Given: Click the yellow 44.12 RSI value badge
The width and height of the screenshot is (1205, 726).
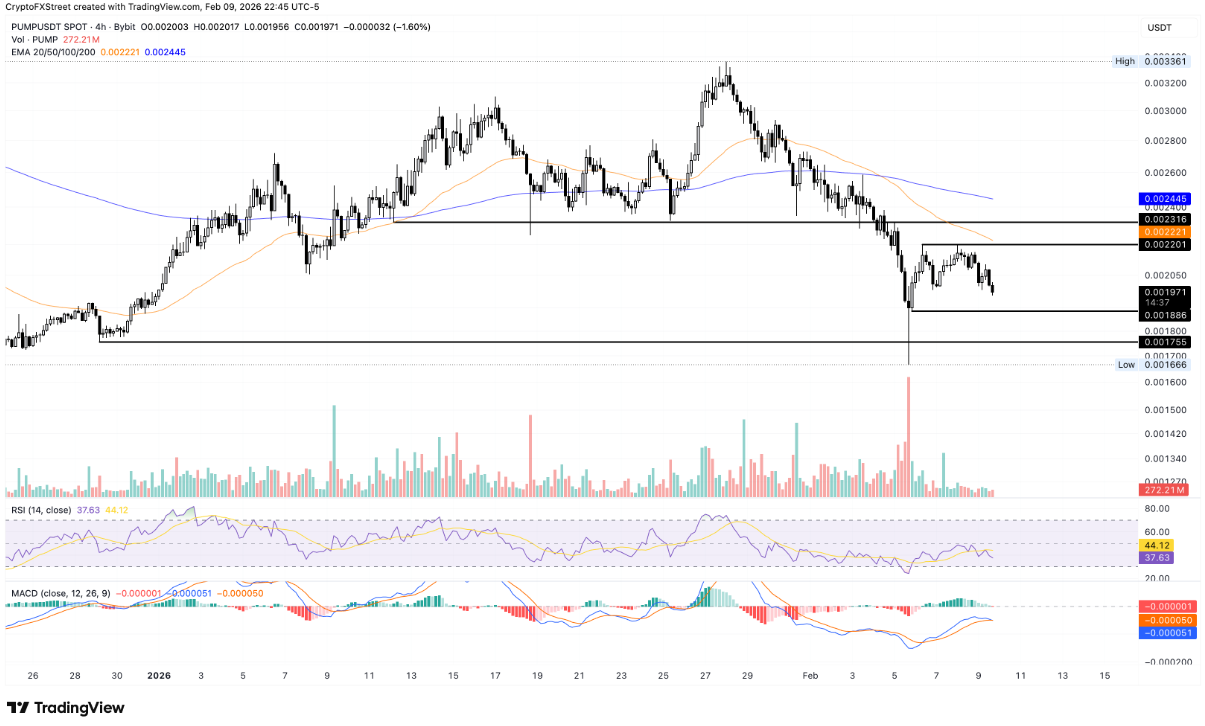Looking at the screenshot, I should (1155, 546).
